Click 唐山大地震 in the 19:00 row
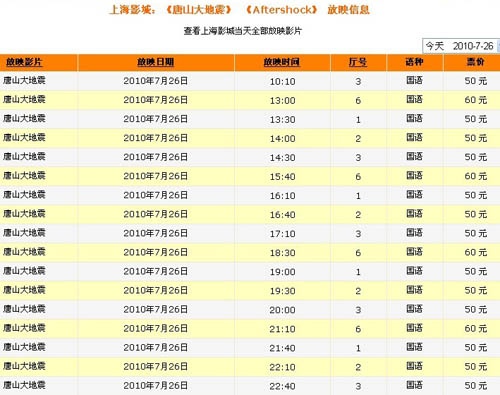The image size is (500, 395). click(24, 271)
